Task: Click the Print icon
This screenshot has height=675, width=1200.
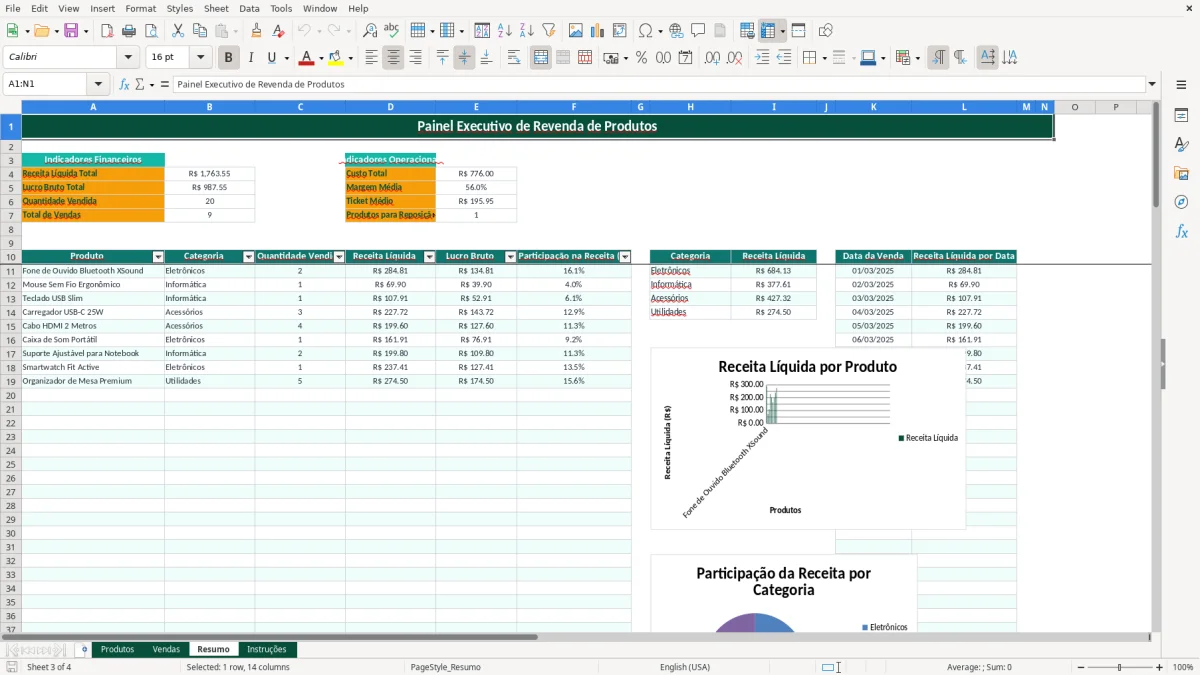Action: click(128, 31)
